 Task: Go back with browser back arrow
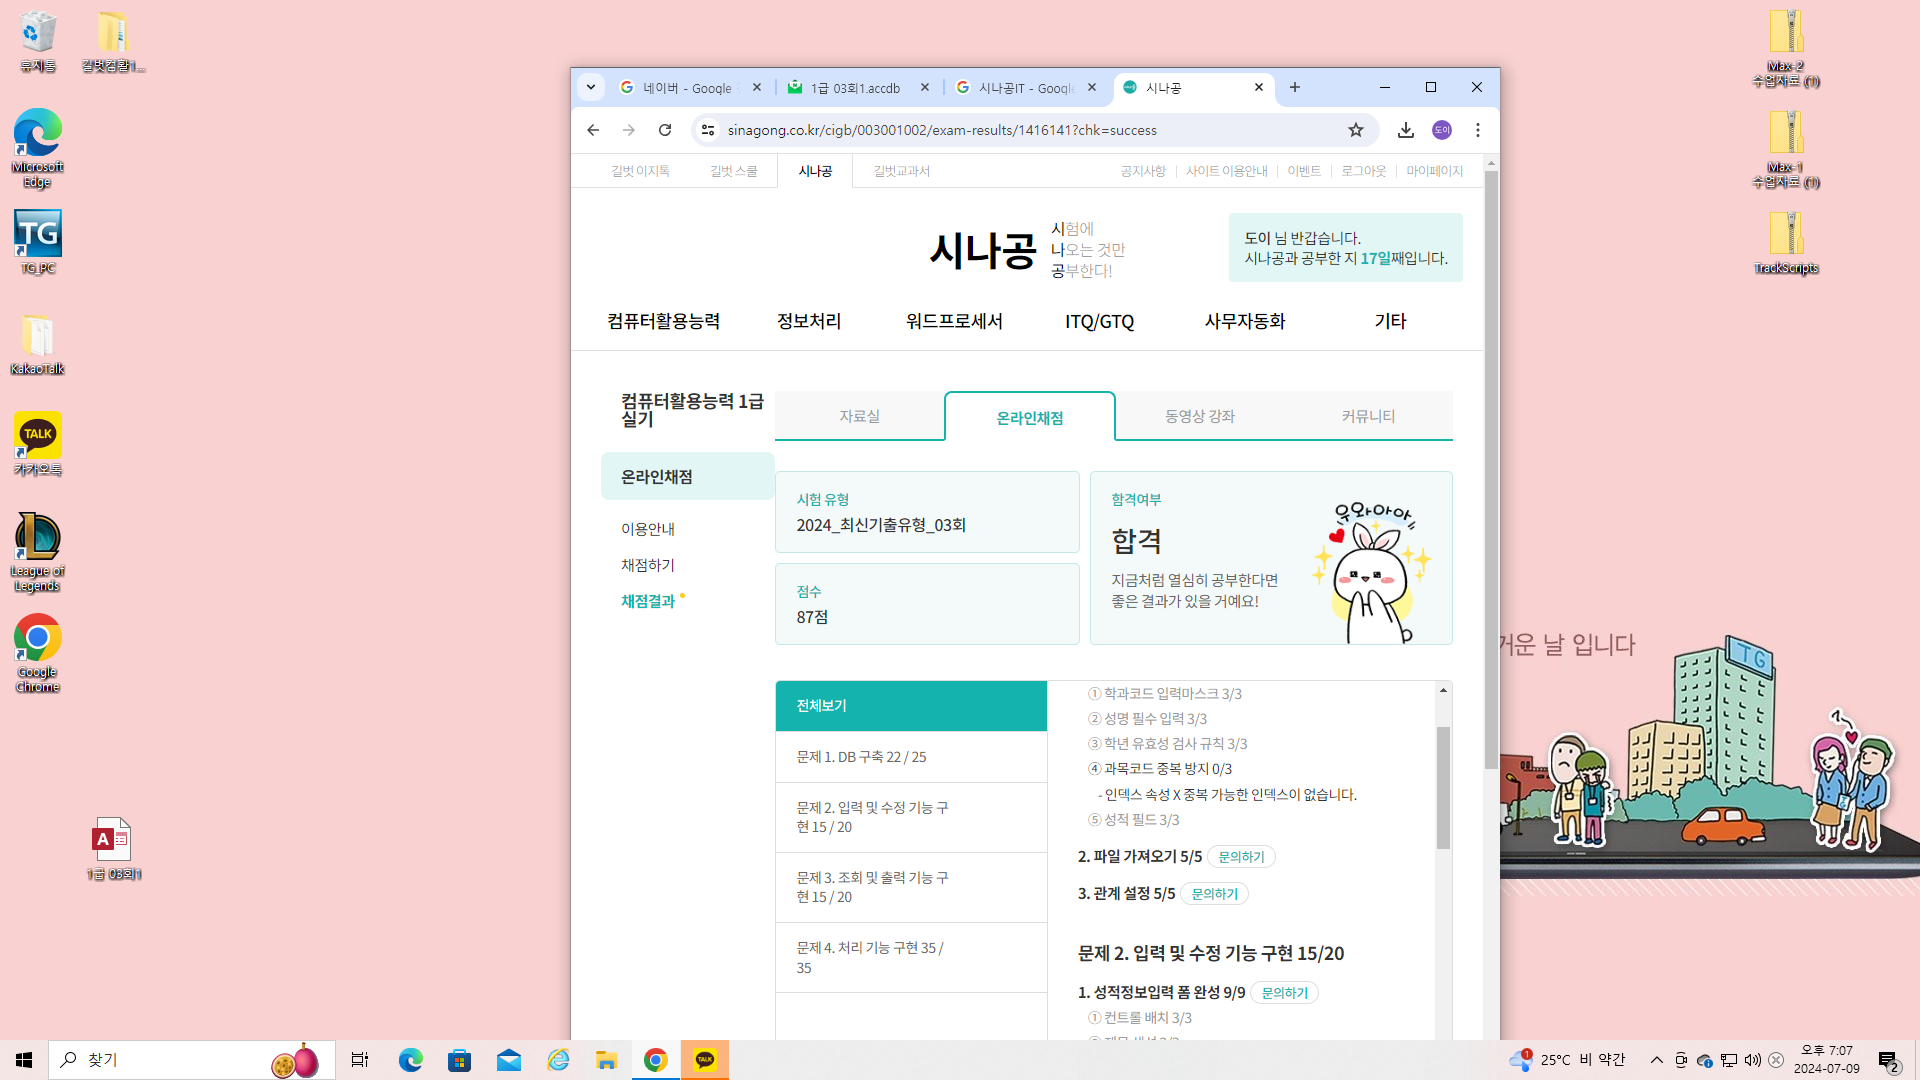tap(593, 130)
